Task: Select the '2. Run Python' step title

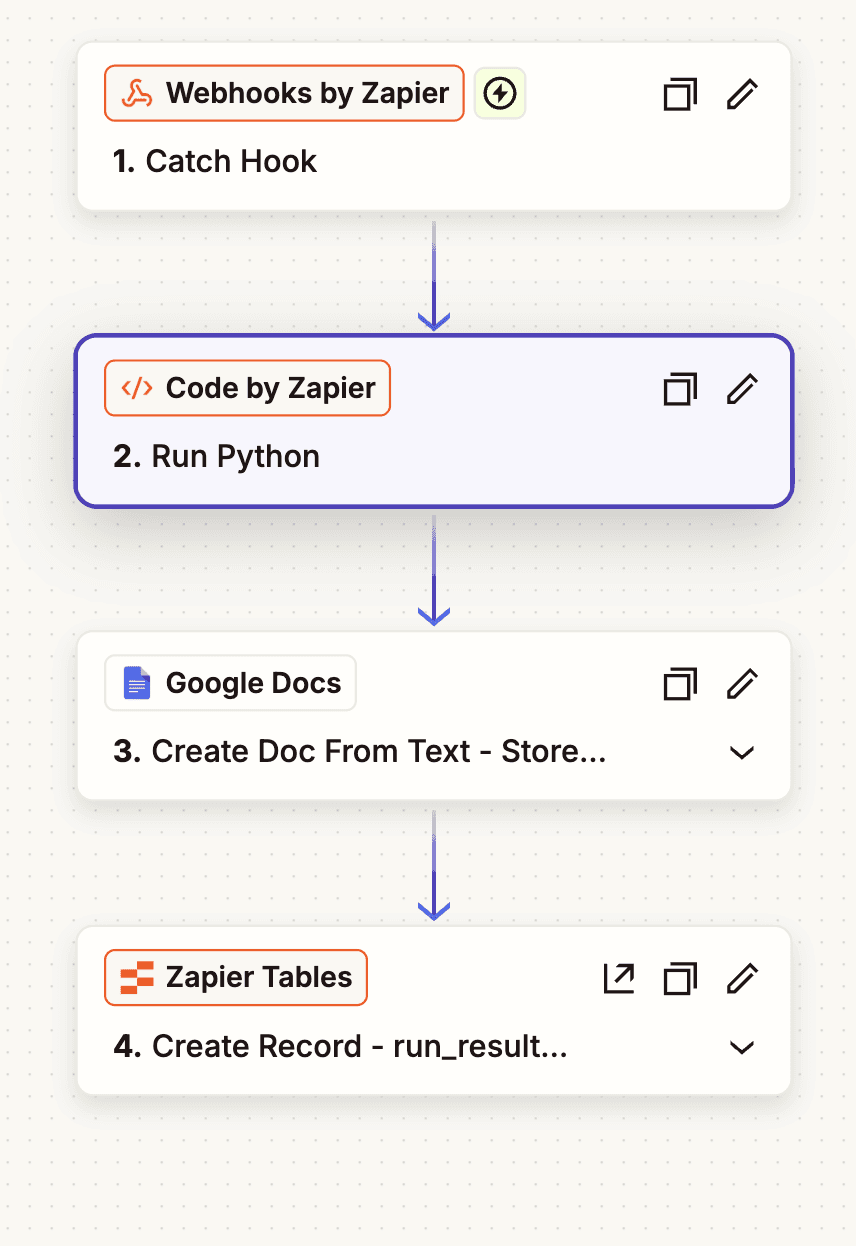Action: [217, 456]
